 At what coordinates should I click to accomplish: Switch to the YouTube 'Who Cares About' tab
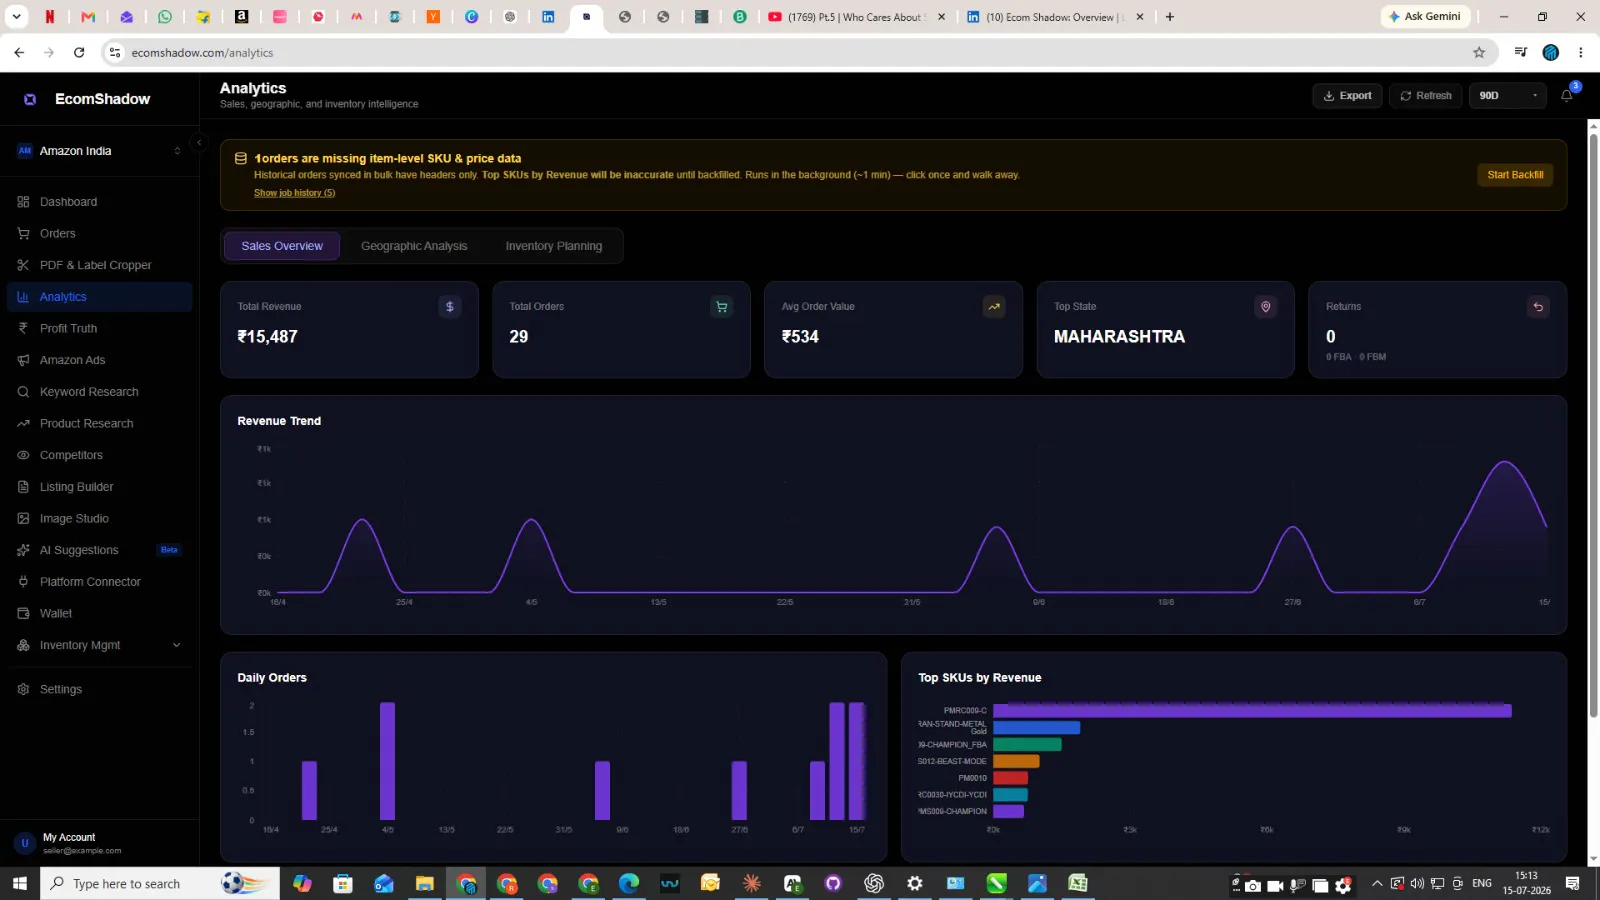(x=855, y=17)
